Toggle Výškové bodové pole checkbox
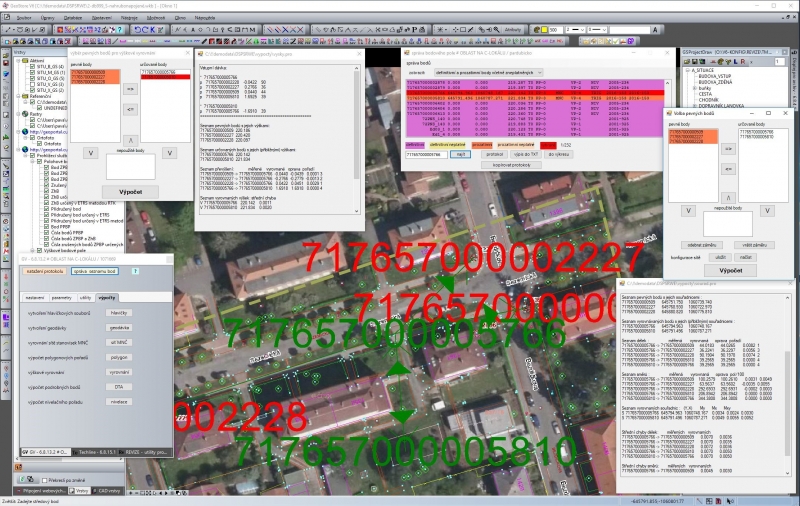Viewport: 800px width, 506px height. (39, 250)
